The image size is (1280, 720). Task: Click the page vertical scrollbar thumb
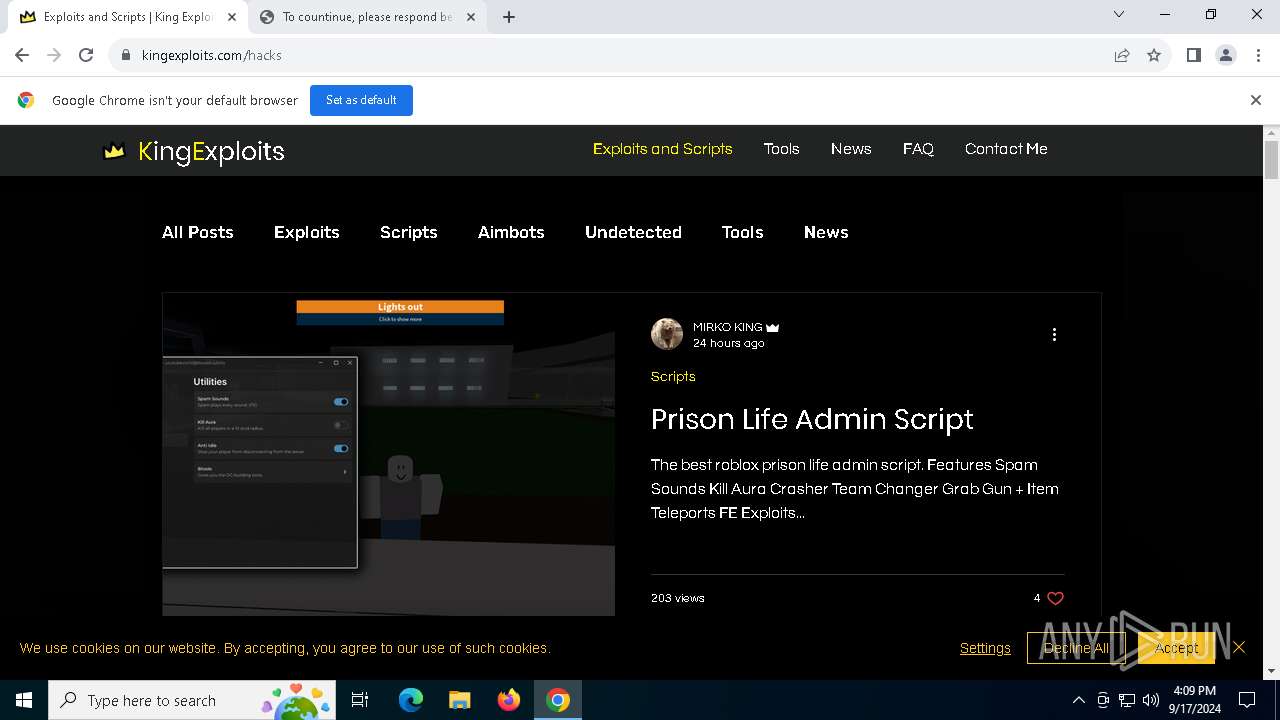(x=1271, y=159)
